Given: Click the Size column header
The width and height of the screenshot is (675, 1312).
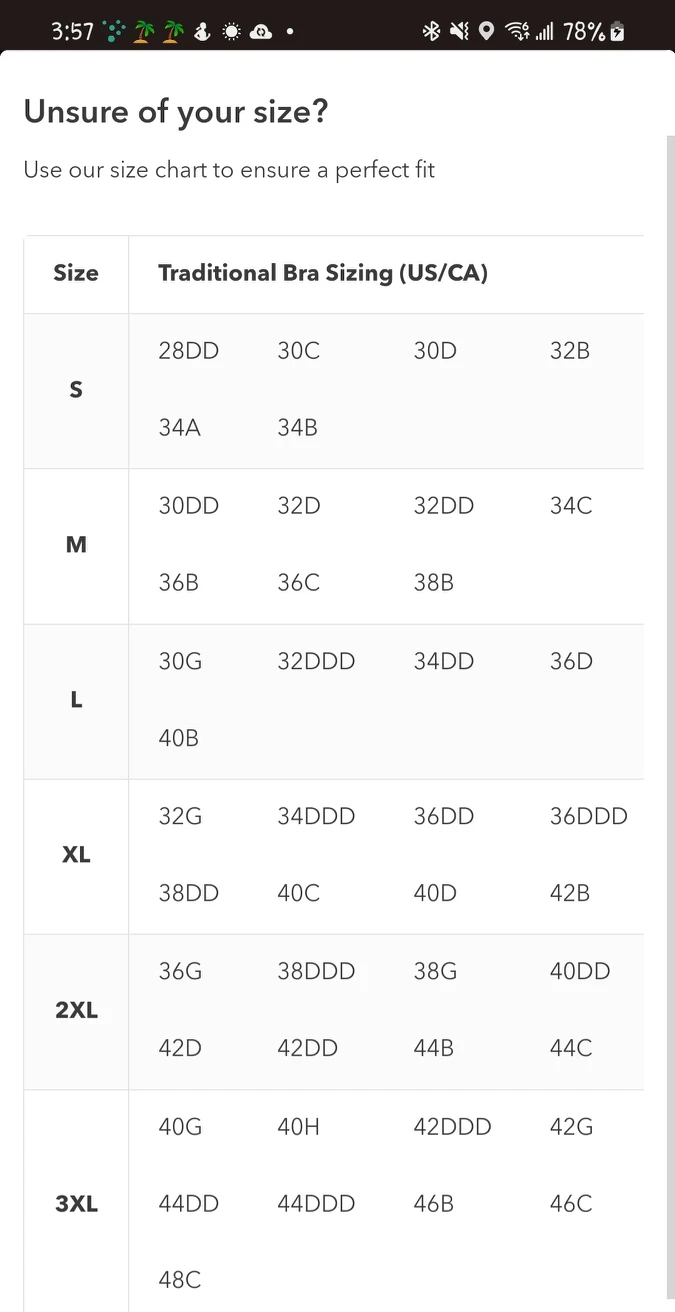Looking at the screenshot, I should 76,273.
